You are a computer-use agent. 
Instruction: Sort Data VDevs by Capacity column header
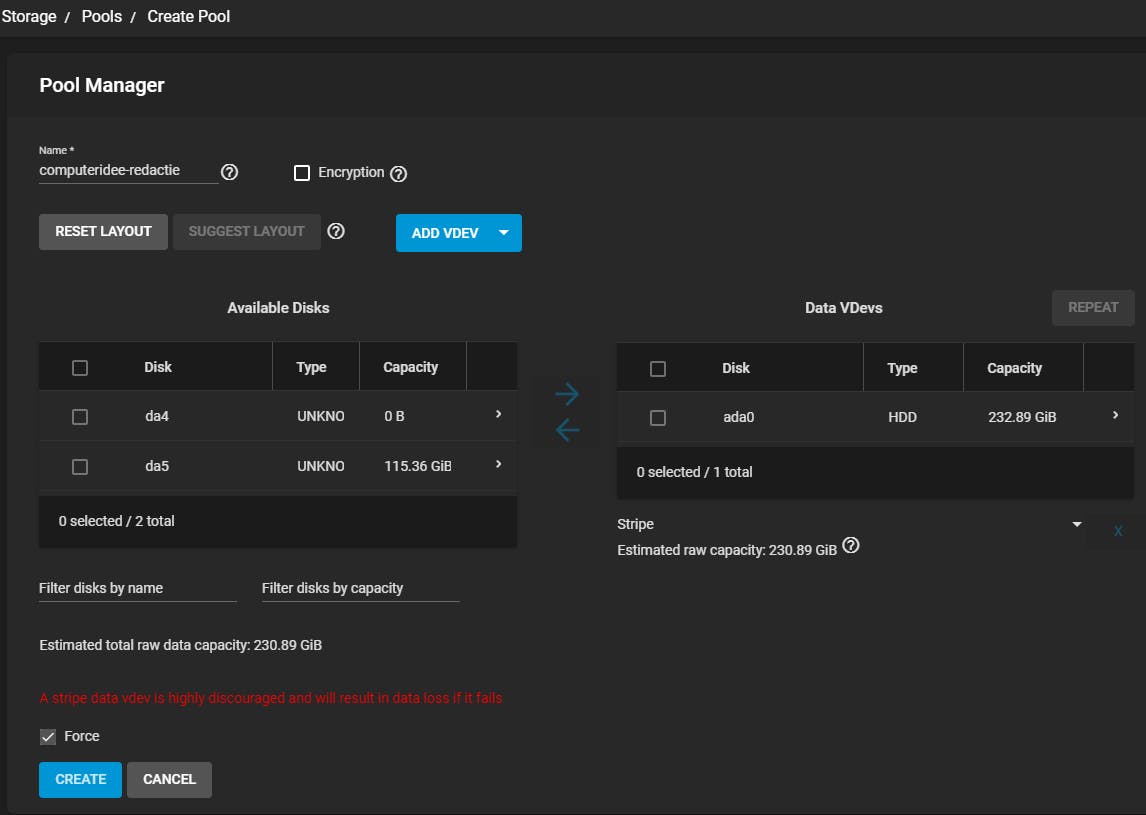tap(1014, 368)
